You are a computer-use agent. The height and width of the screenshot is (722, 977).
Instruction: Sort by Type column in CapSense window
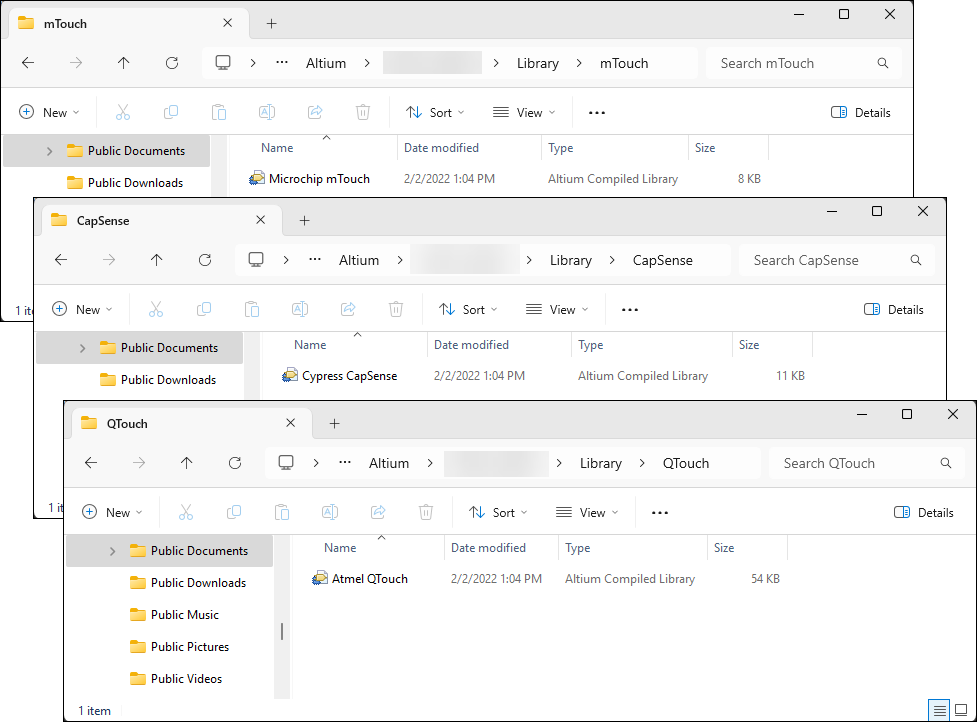click(591, 345)
